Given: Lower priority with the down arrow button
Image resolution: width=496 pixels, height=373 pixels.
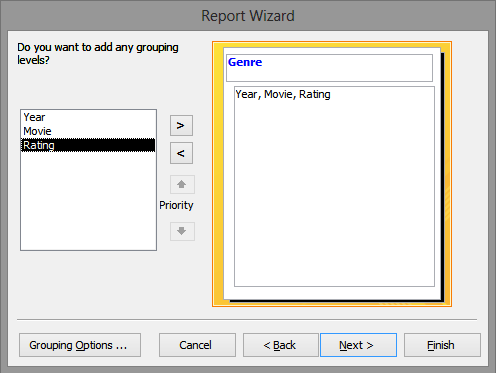Looking at the screenshot, I should click(182, 231).
